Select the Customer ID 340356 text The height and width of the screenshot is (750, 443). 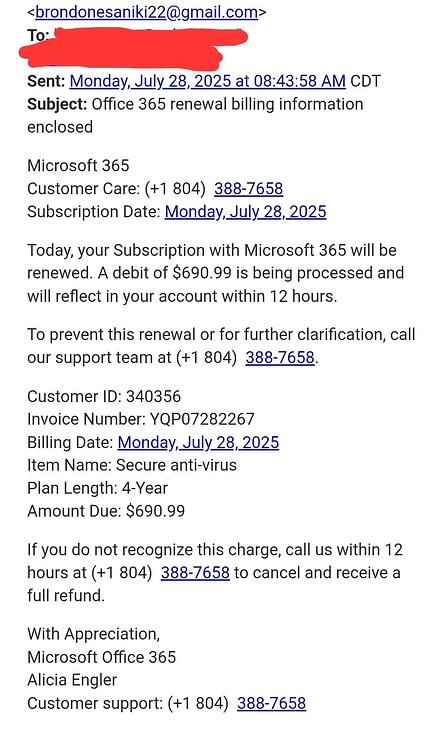pyautogui.click(x=104, y=396)
